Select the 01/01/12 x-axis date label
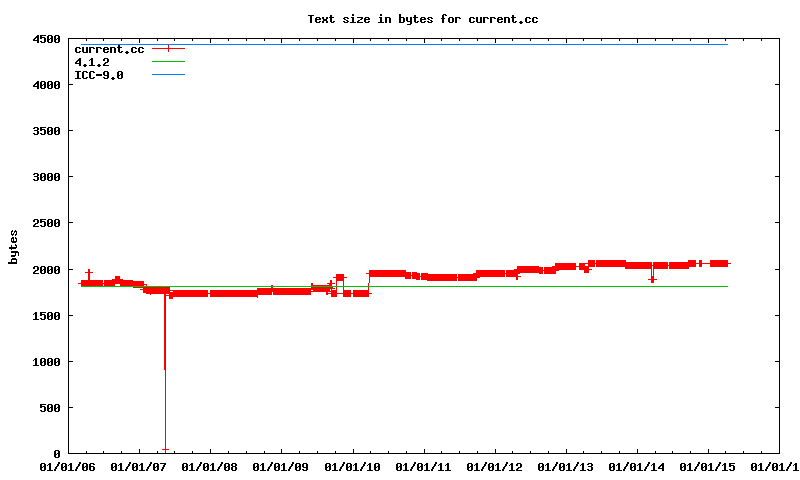 pos(496,466)
